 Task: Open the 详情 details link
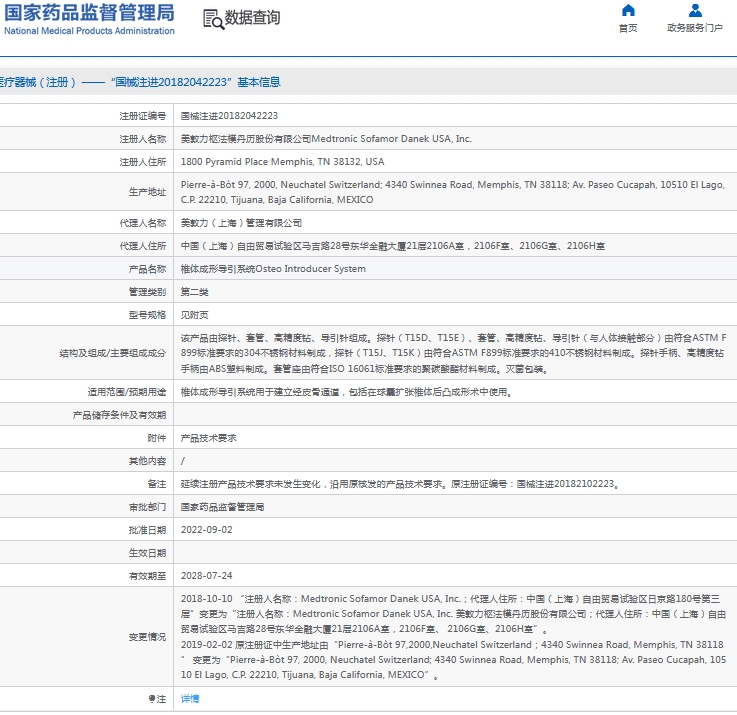pyautogui.click(x=190, y=699)
